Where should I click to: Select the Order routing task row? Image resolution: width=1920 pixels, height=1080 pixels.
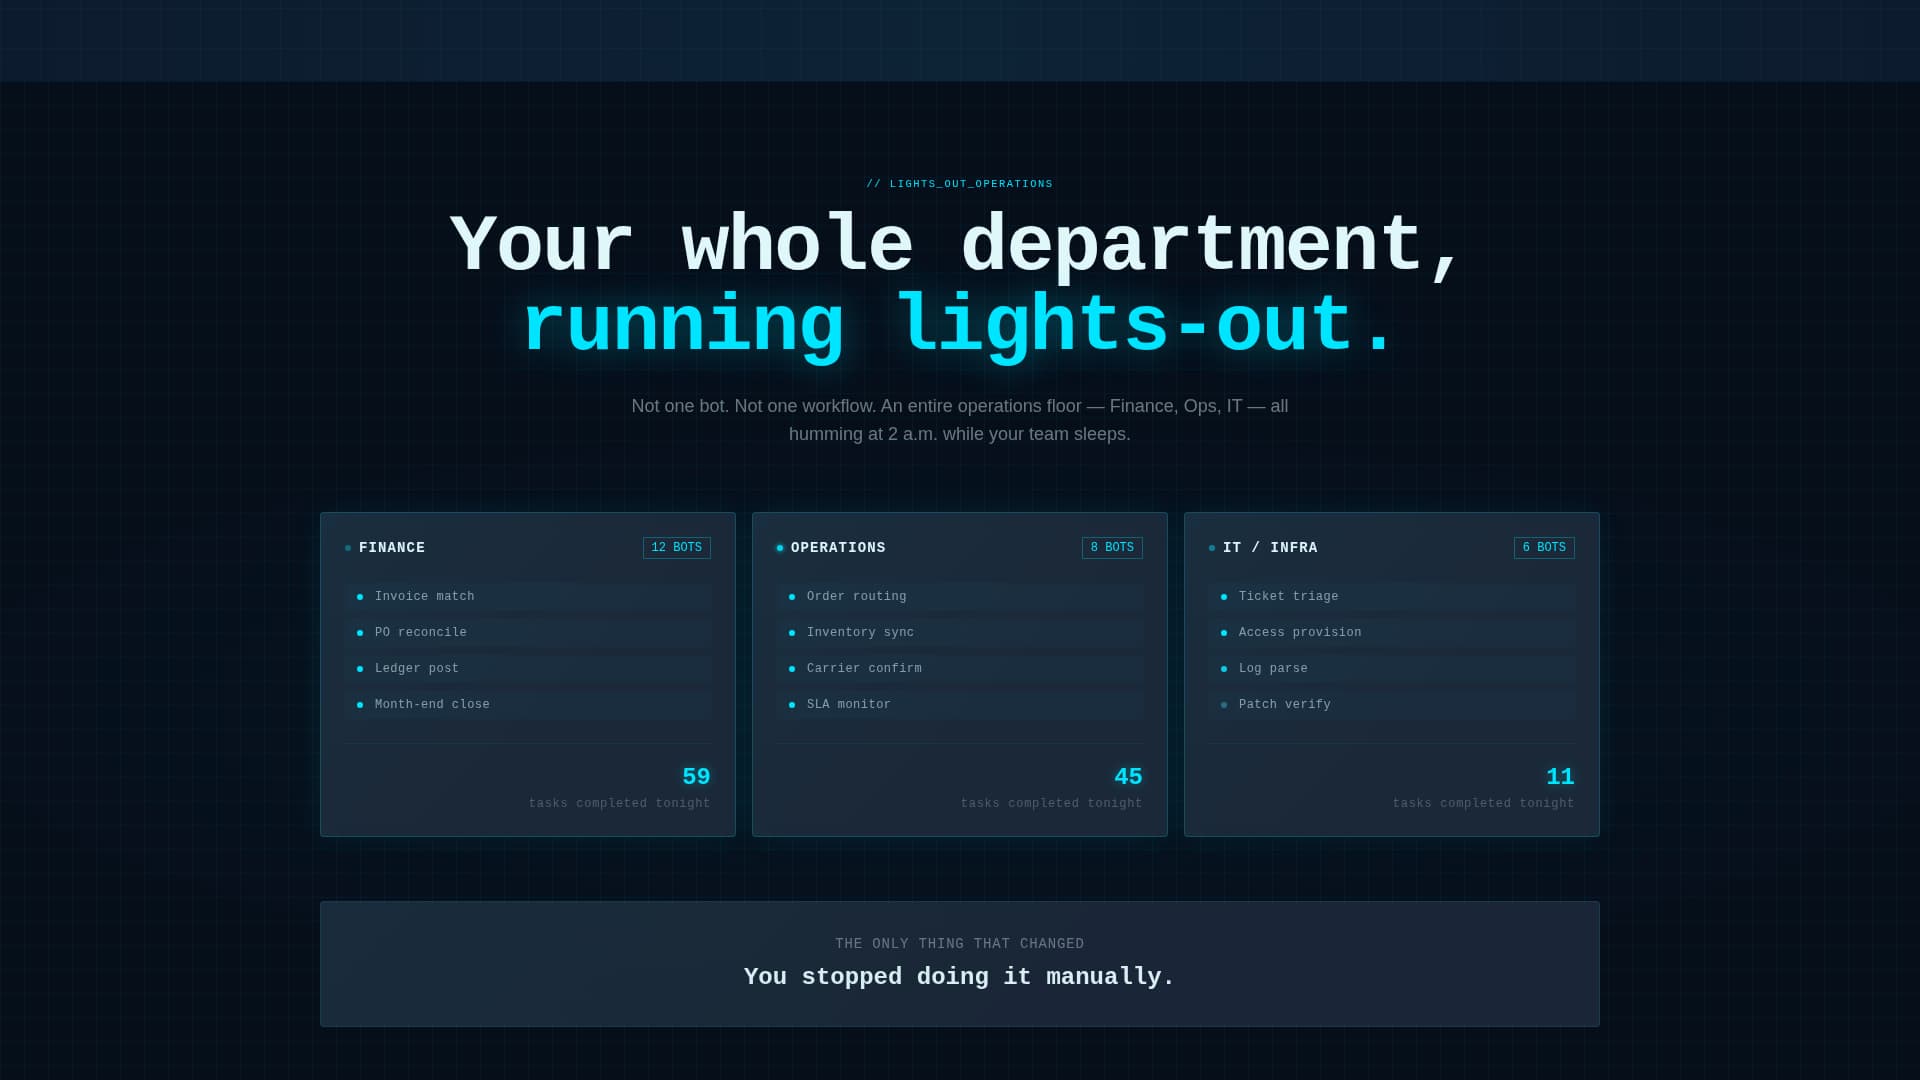coord(960,597)
